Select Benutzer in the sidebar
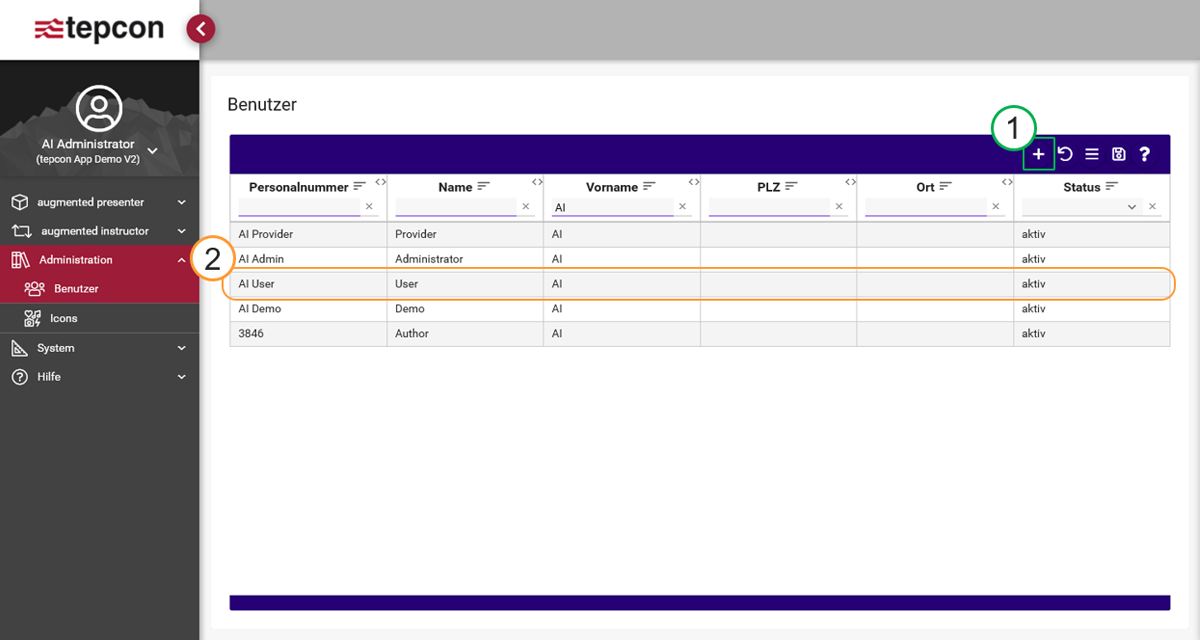1200x640 pixels. 76,289
